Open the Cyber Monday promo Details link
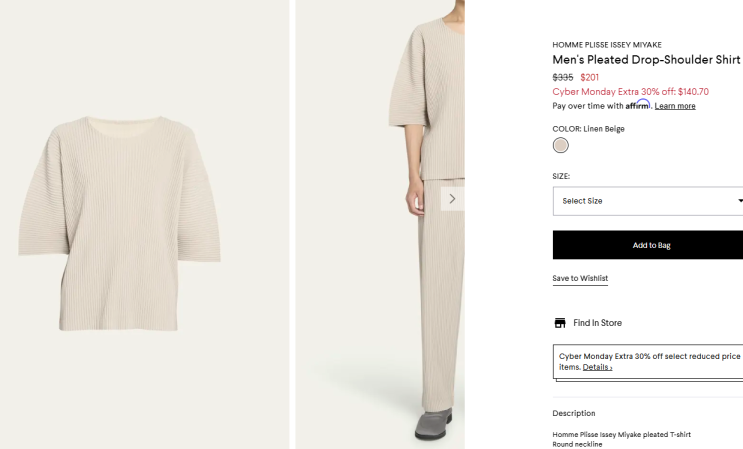The image size is (743, 449). coord(597,367)
